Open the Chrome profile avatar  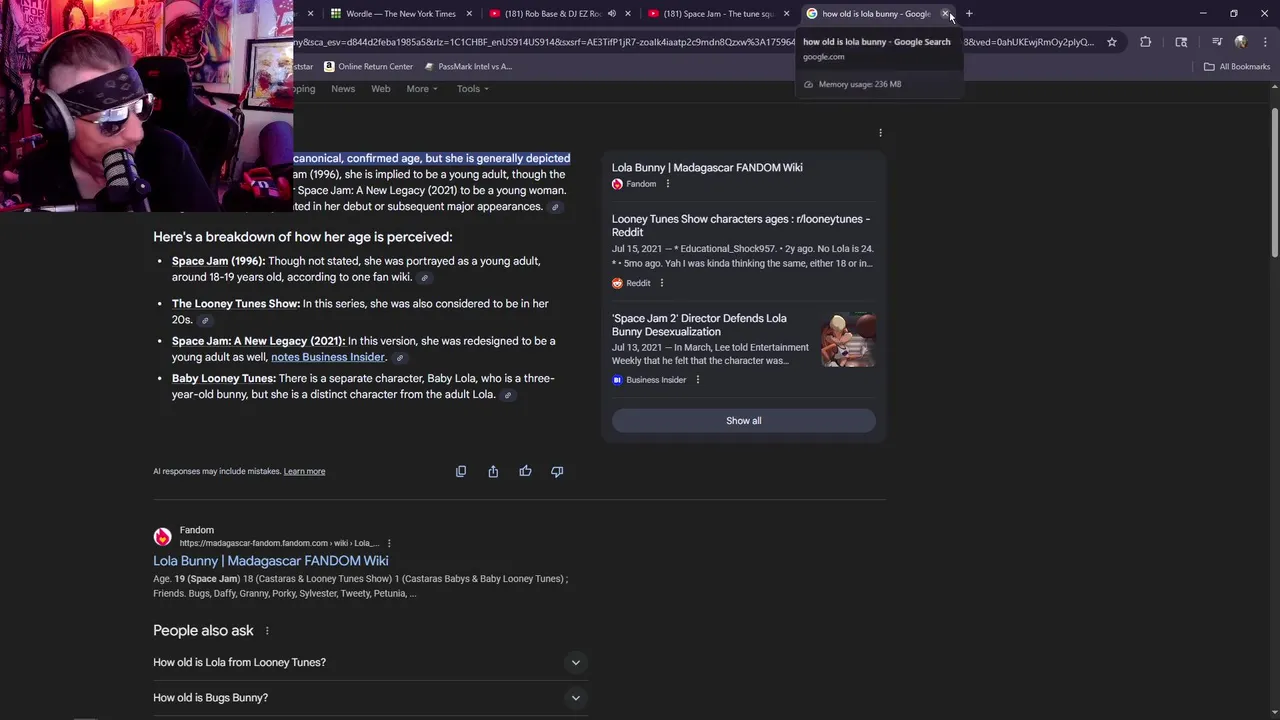tap(1241, 42)
